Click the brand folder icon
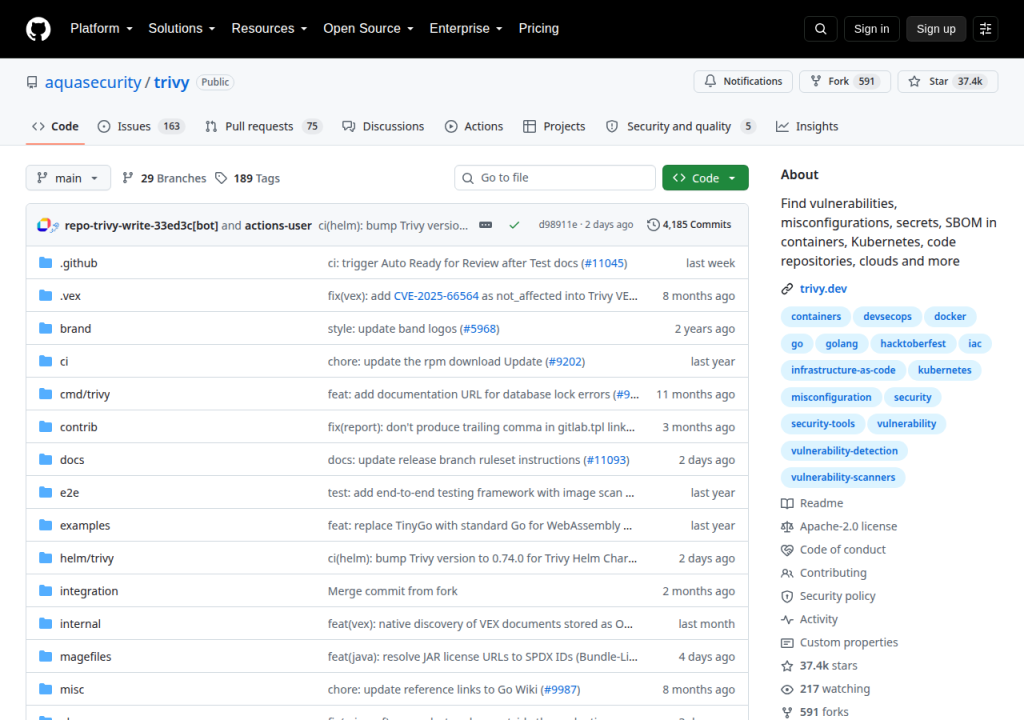 coord(45,328)
